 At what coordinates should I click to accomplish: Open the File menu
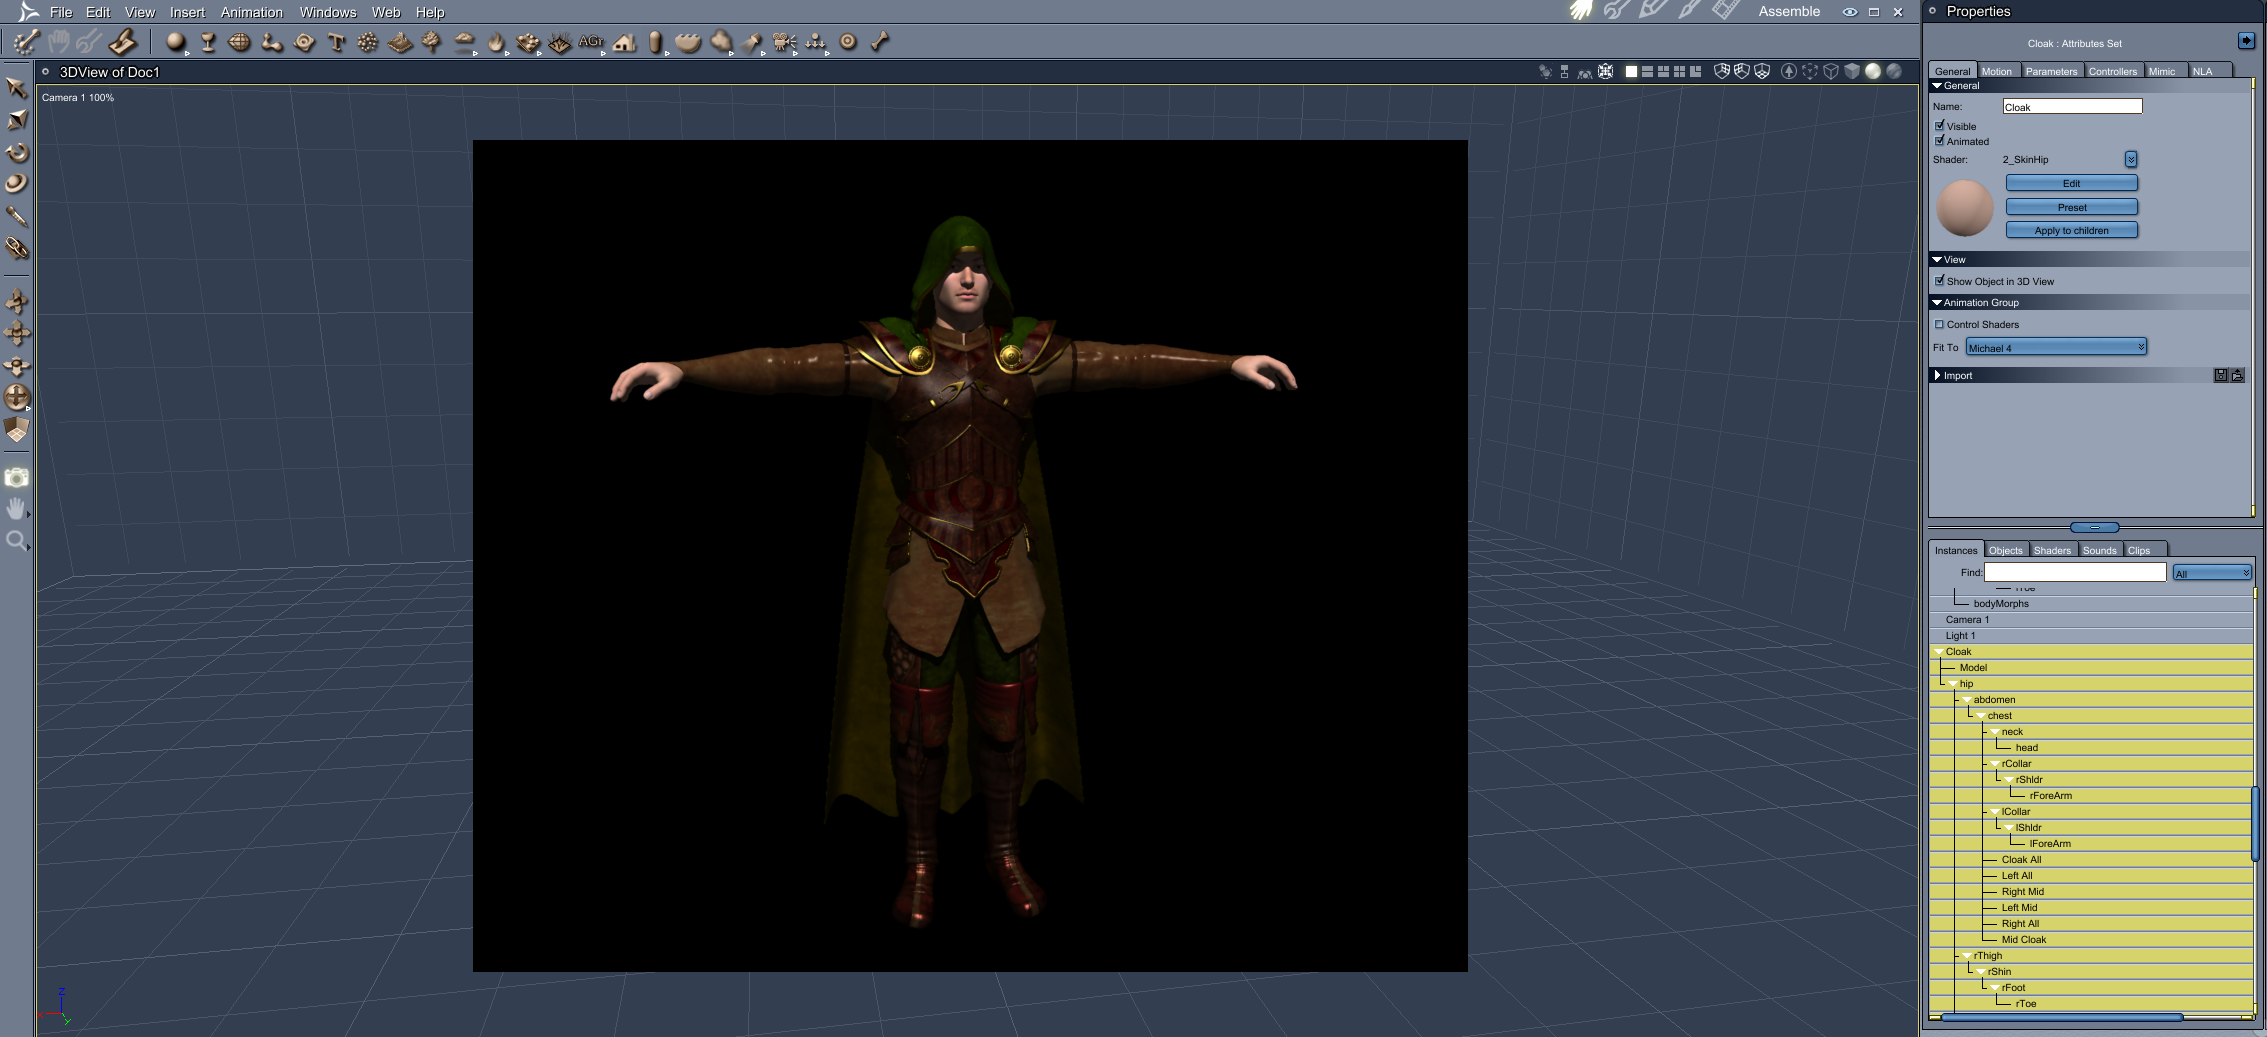[x=61, y=12]
